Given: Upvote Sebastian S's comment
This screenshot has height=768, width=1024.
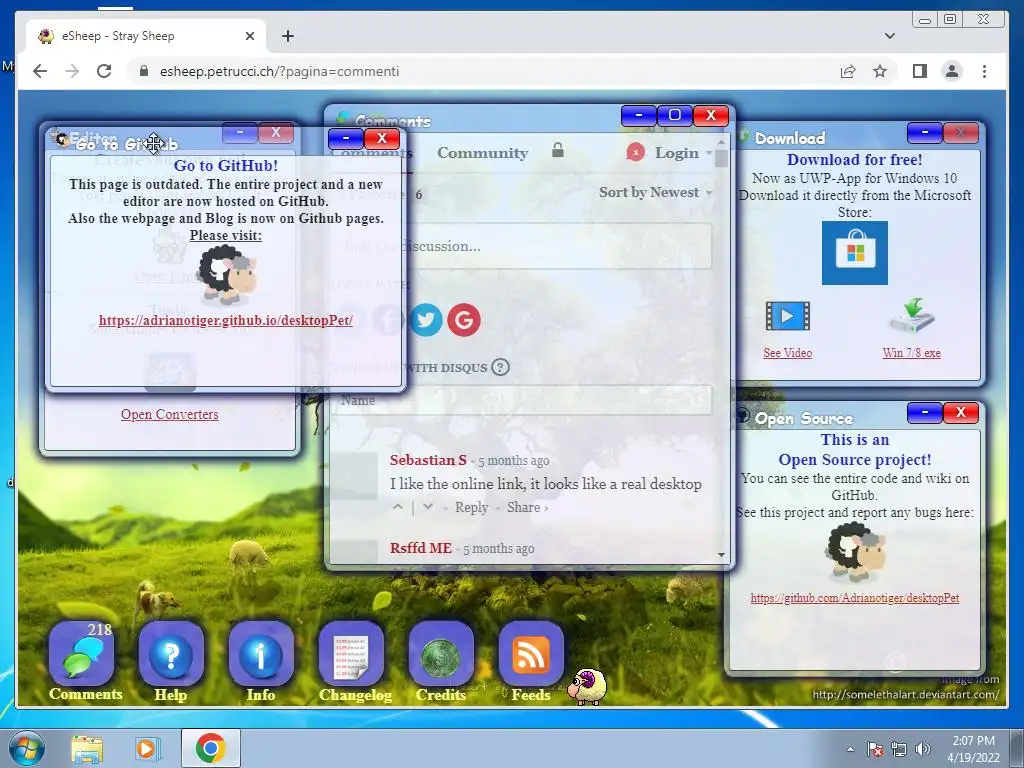Looking at the screenshot, I should click(398, 507).
